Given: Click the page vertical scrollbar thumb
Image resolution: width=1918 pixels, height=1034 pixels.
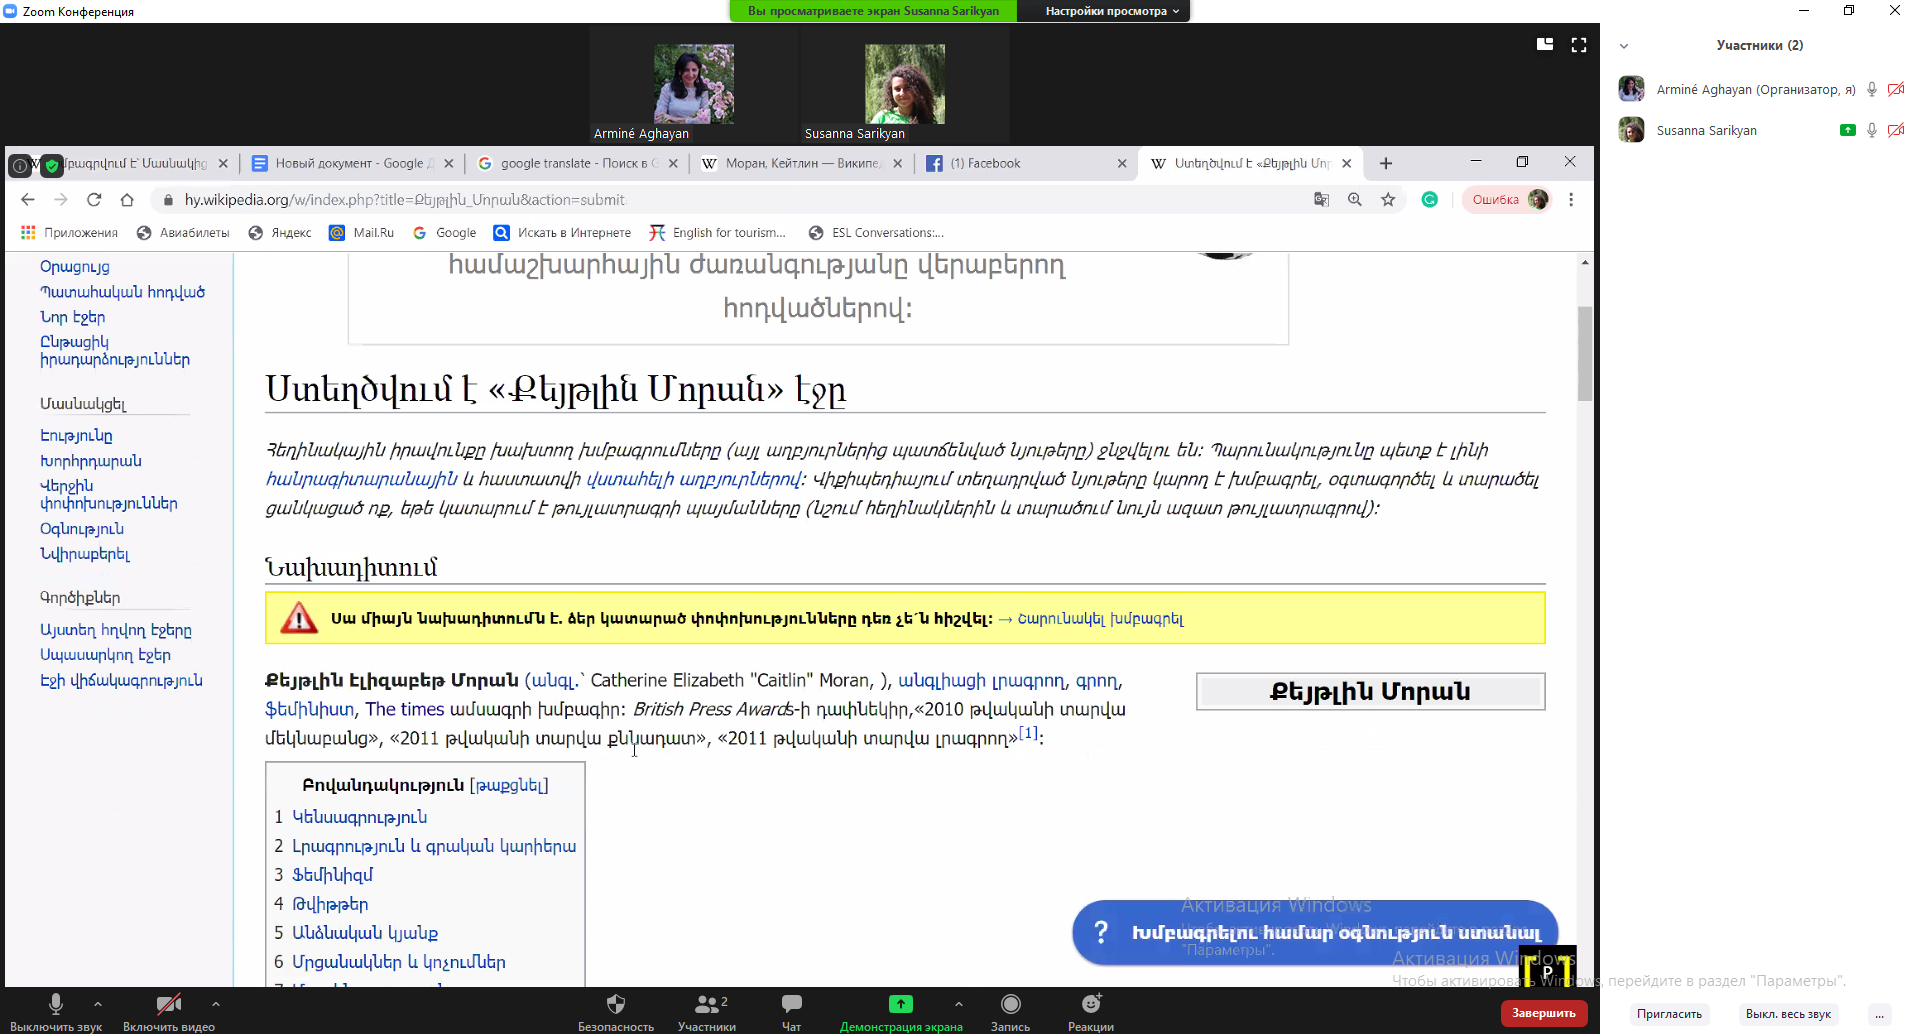Looking at the screenshot, I should tap(1585, 353).
